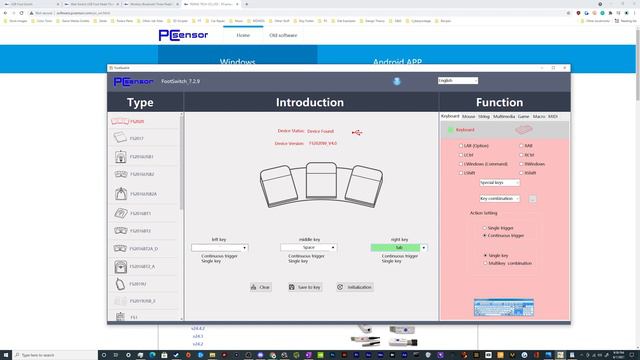The width and height of the screenshot is (640, 360).
Task: Choose the FS2016USB1 device icon
Action: pos(120,156)
